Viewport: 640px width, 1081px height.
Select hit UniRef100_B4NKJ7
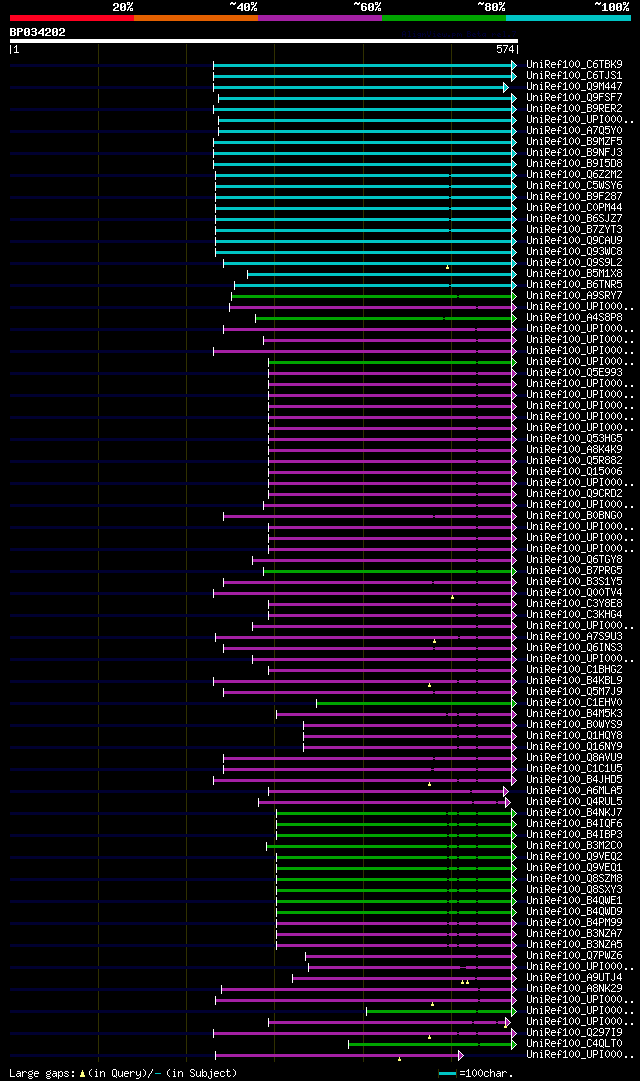coord(574,813)
